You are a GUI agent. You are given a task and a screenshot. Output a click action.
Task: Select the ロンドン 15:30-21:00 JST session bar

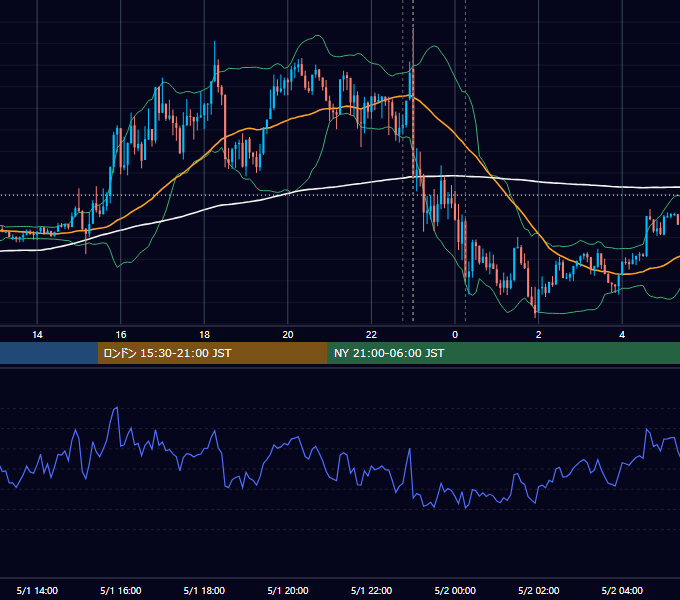coord(212,353)
